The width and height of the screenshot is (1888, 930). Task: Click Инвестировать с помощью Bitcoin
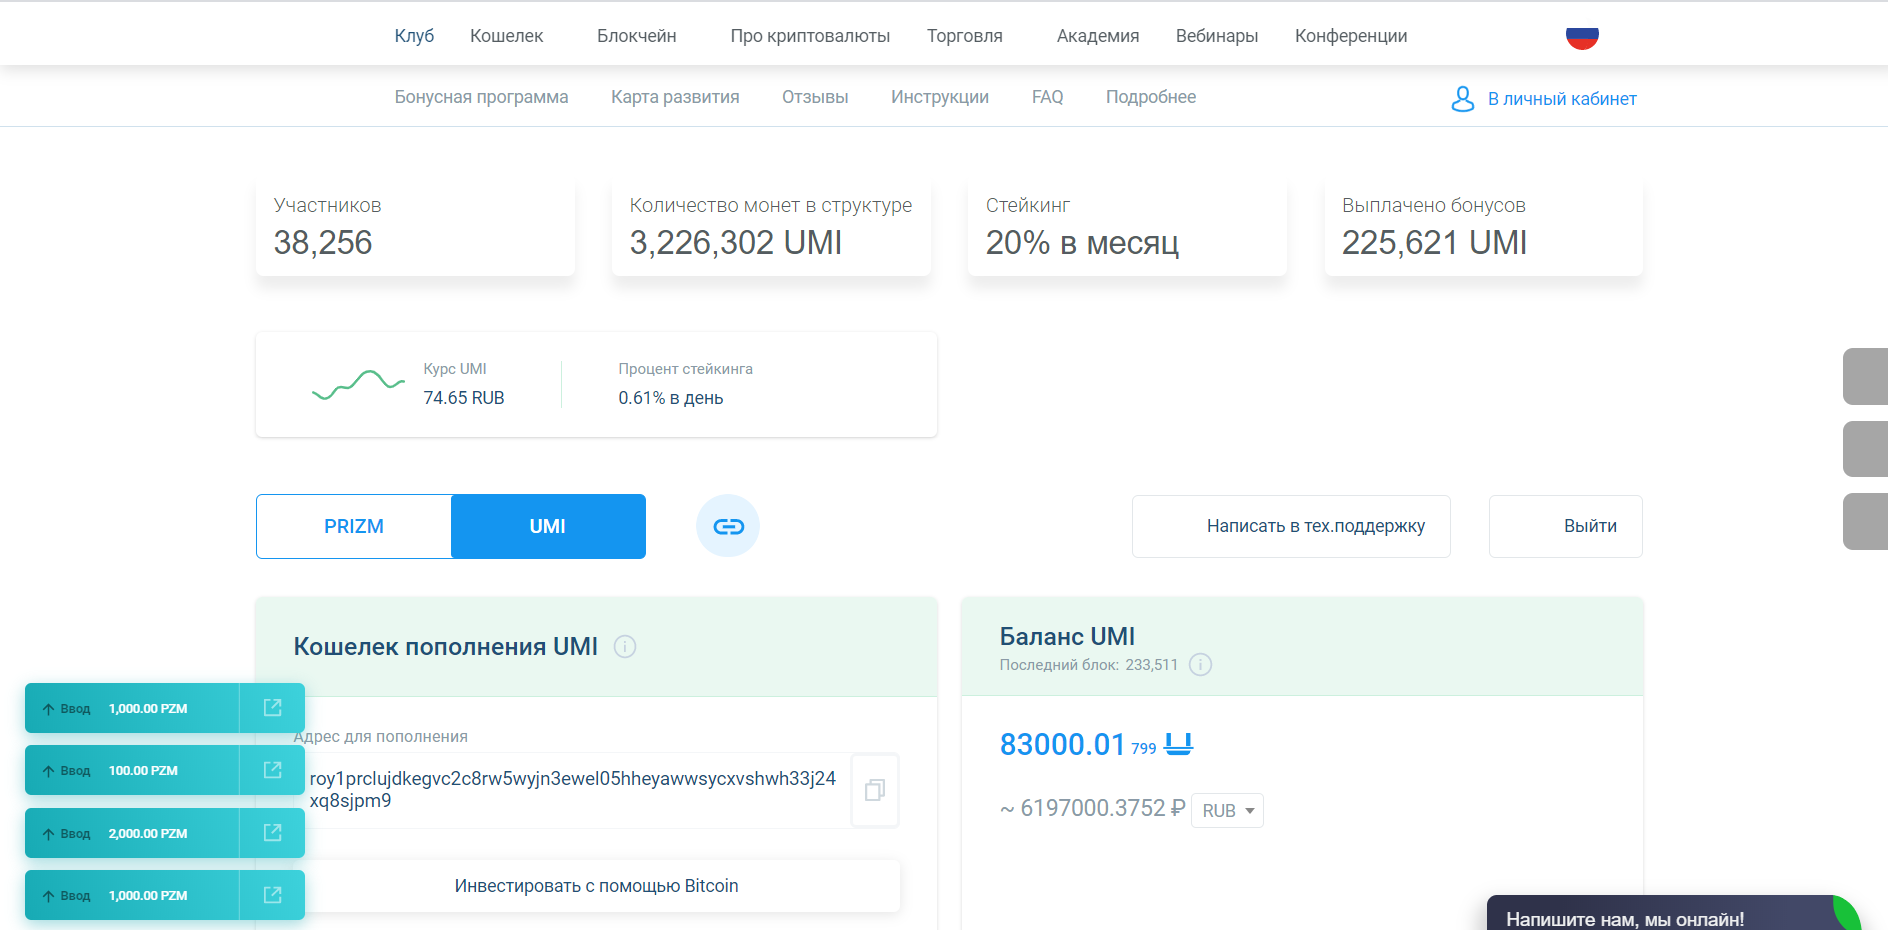[x=597, y=886]
